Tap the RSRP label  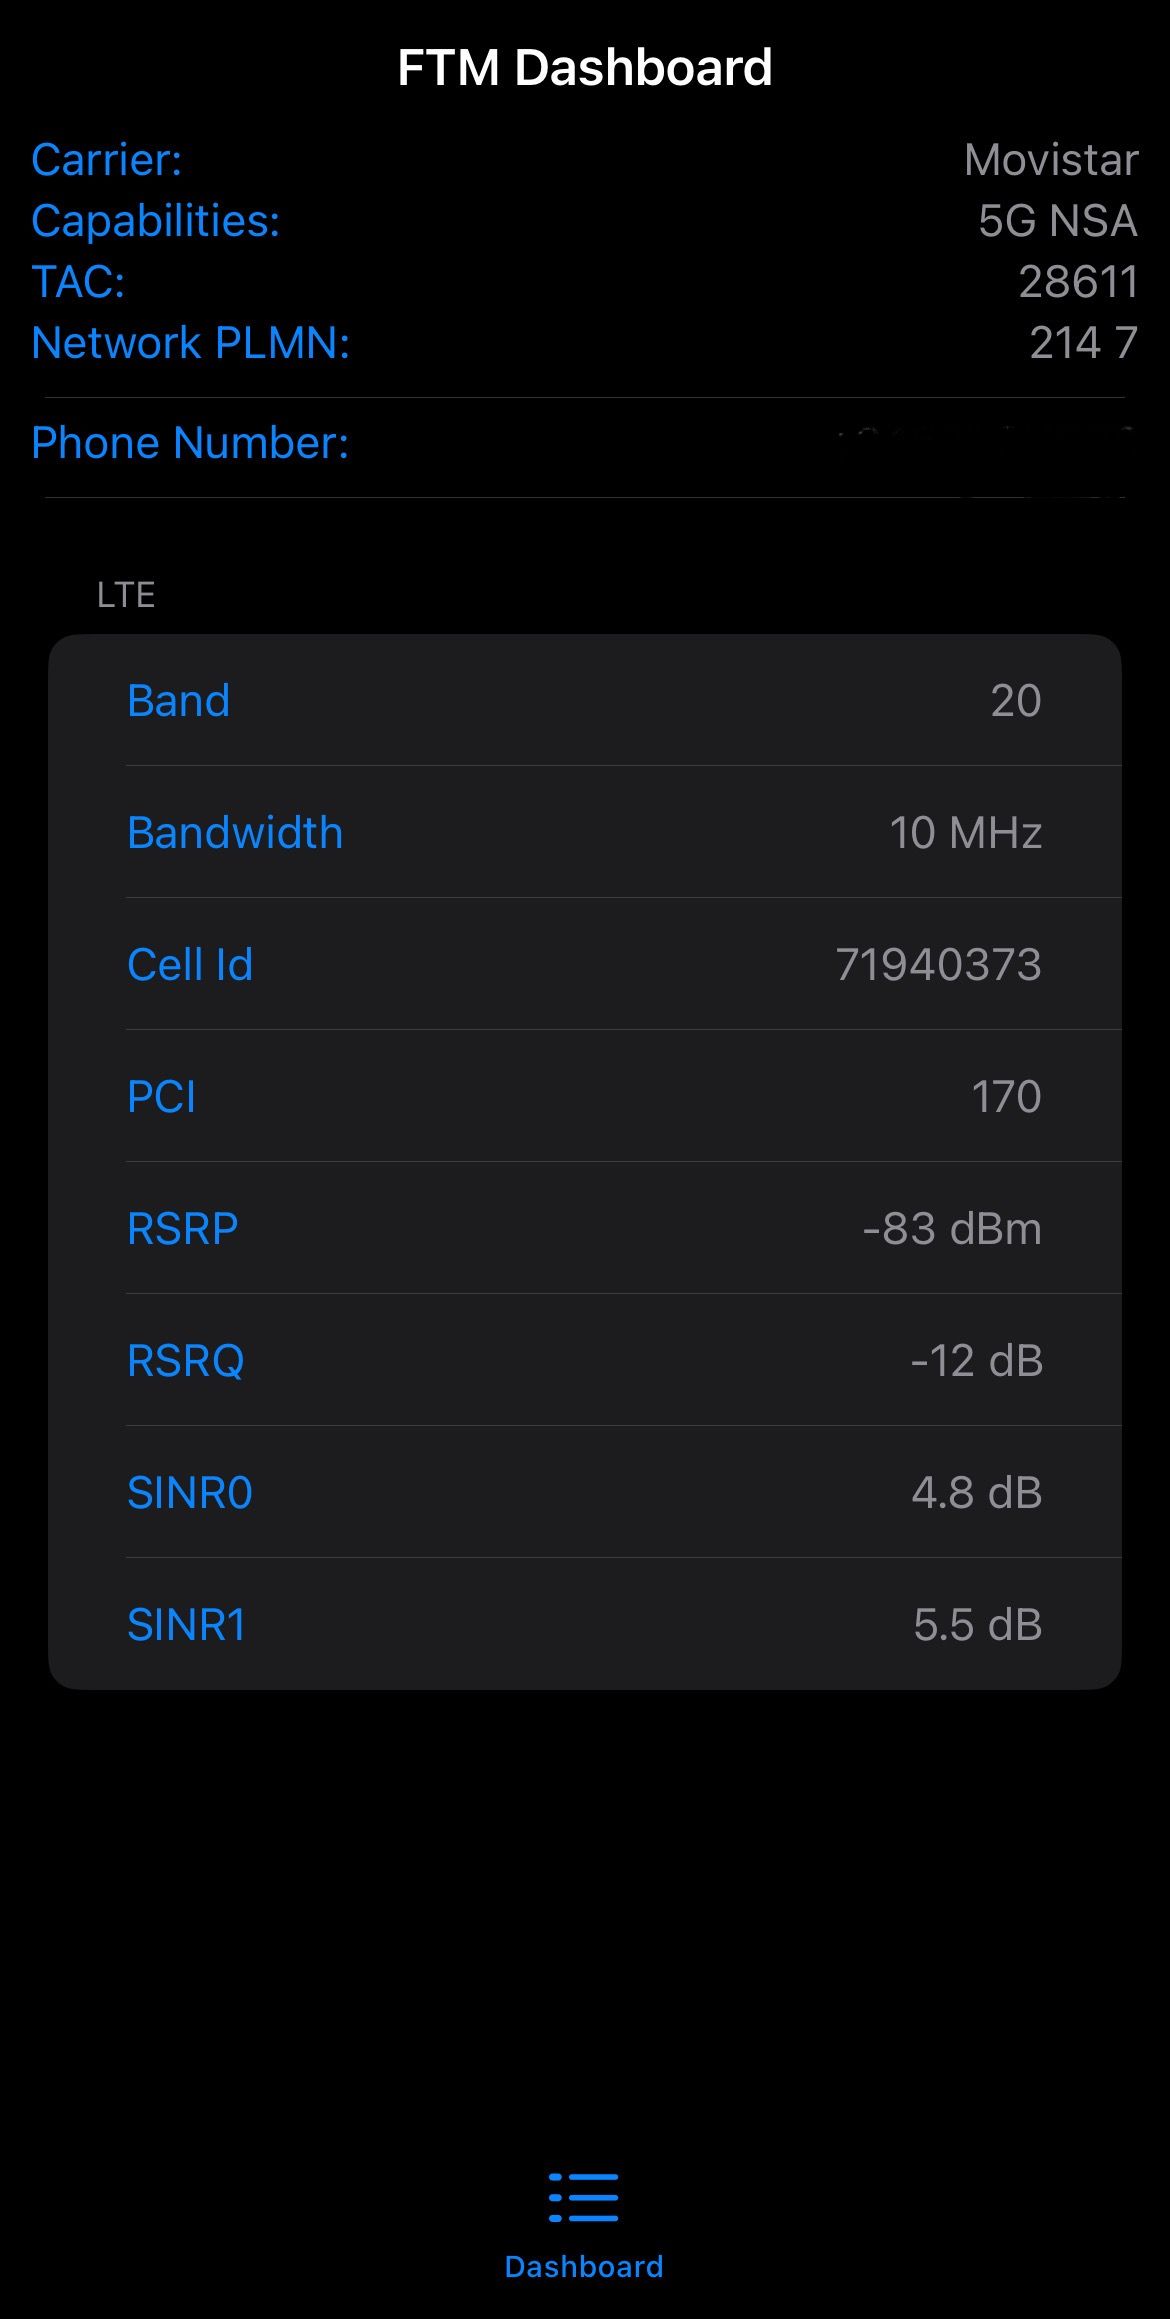pos(183,1228)
